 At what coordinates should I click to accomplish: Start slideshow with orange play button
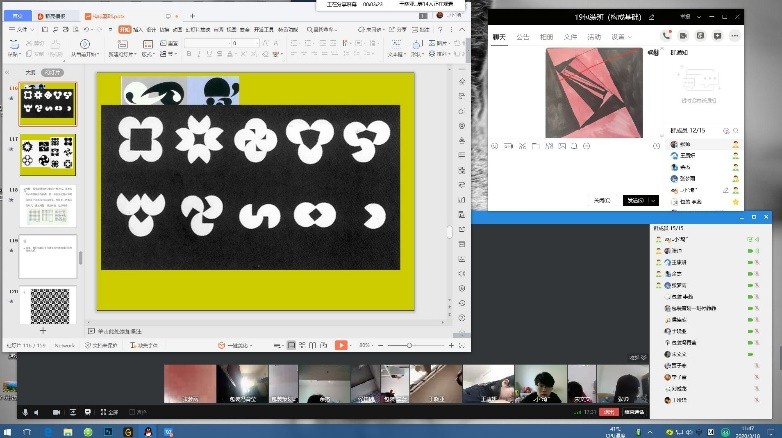click(341, 345)
